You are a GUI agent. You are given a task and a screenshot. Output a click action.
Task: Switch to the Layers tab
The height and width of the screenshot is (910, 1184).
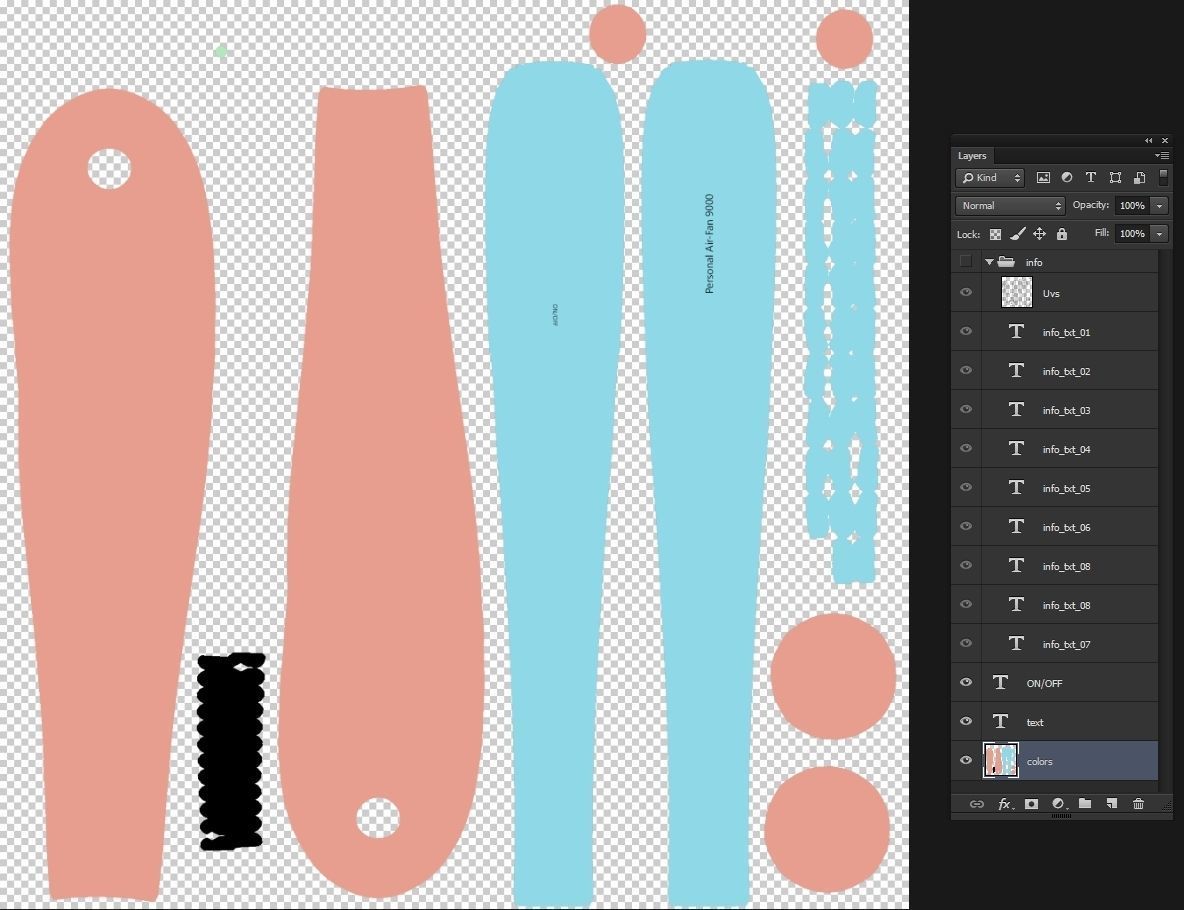972,156
